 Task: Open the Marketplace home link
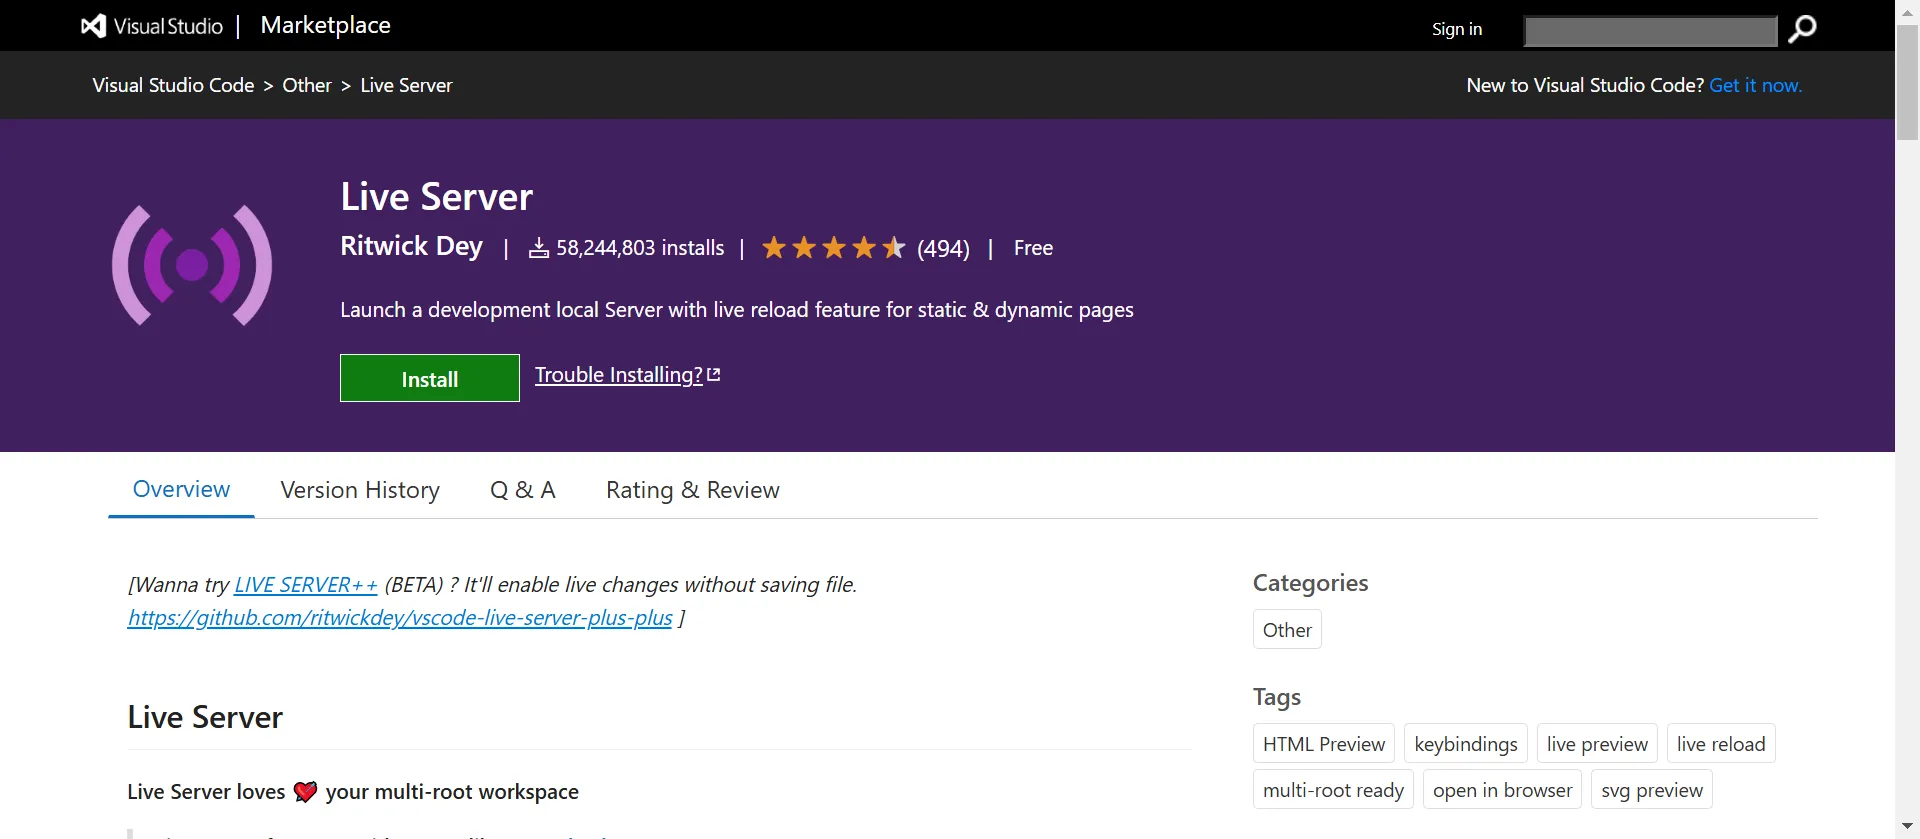point(325,25)
